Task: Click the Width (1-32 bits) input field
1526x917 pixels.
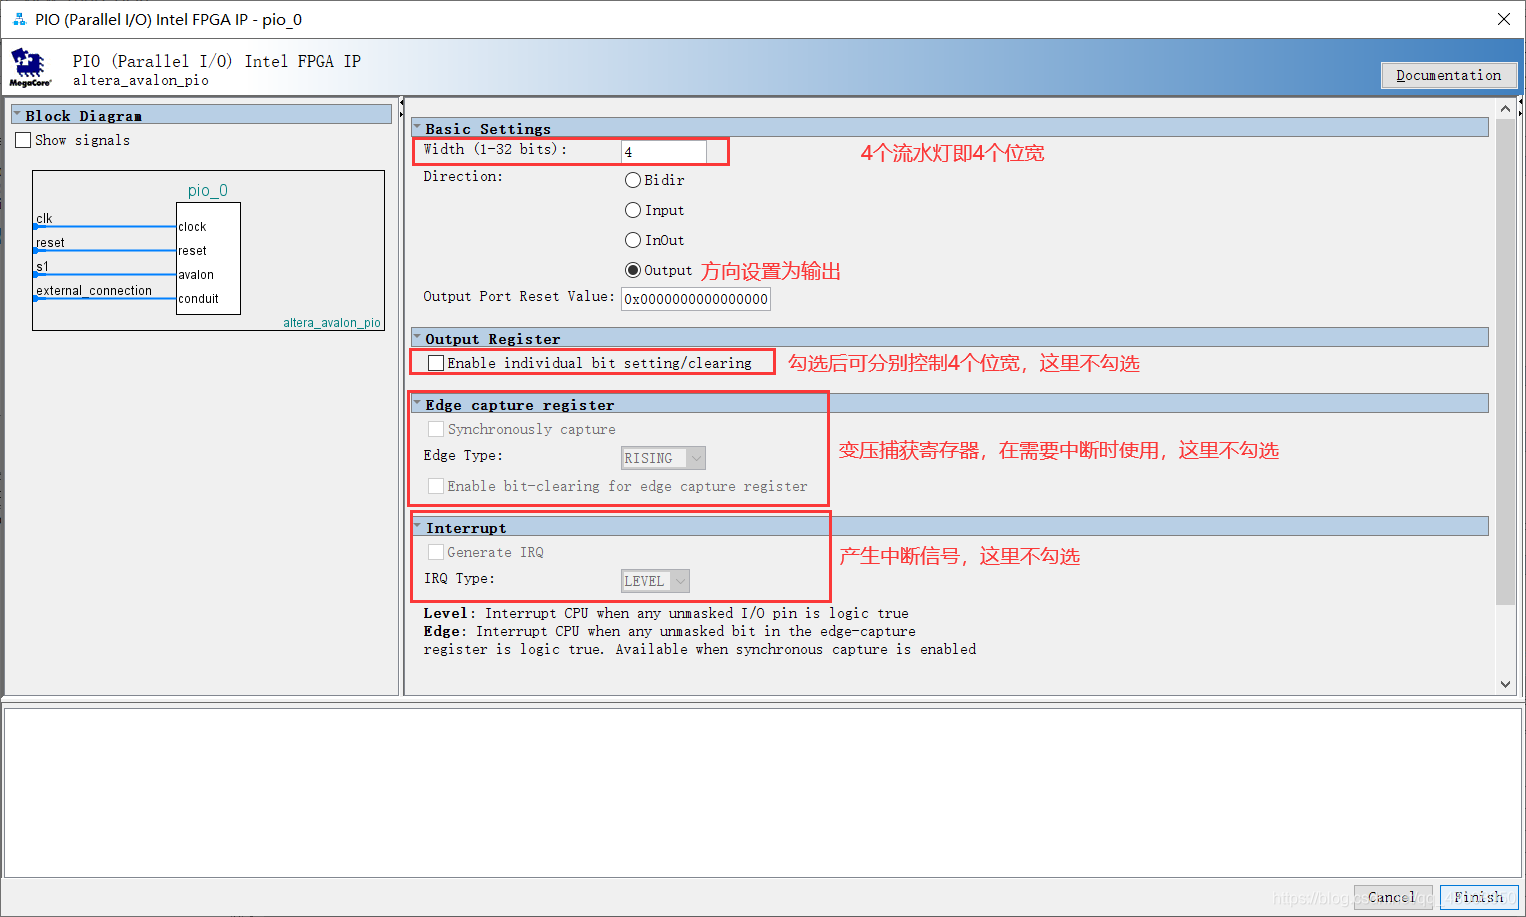Action: (x=664, y=151)
